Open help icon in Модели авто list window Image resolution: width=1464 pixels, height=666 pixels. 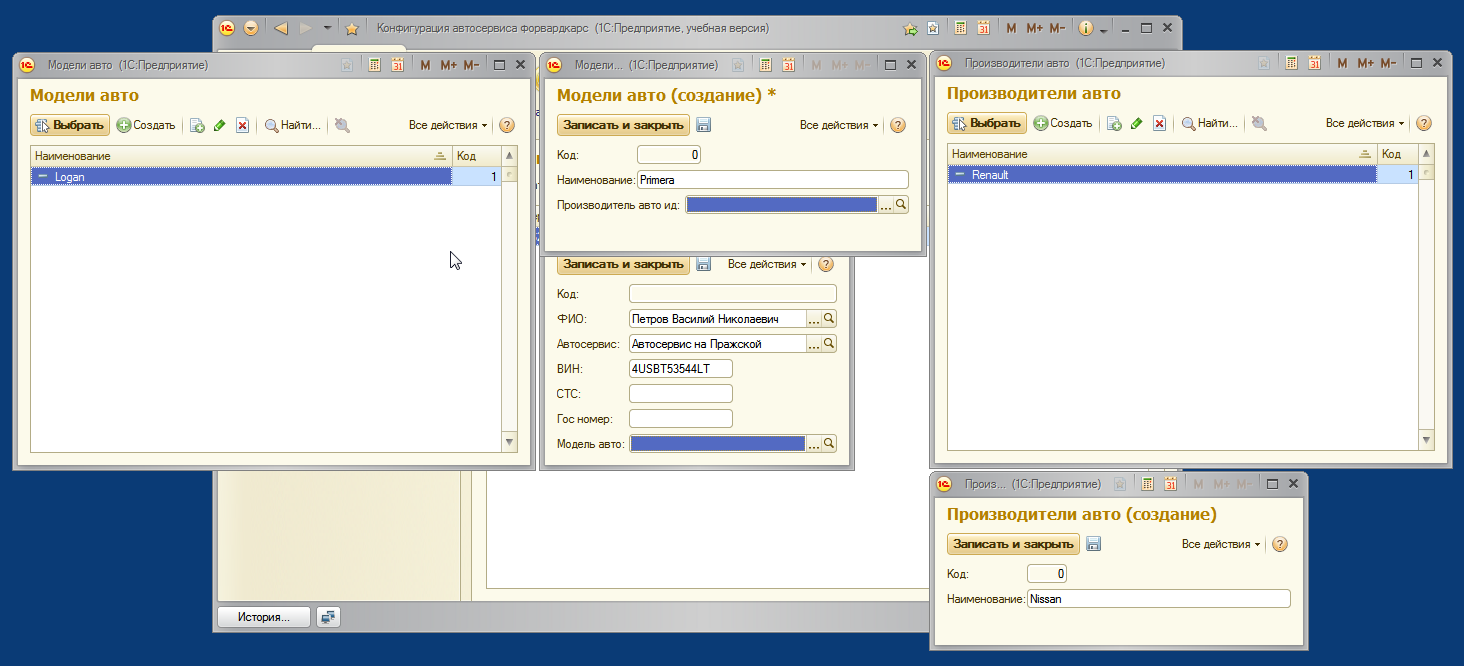[x=507, y=126]
